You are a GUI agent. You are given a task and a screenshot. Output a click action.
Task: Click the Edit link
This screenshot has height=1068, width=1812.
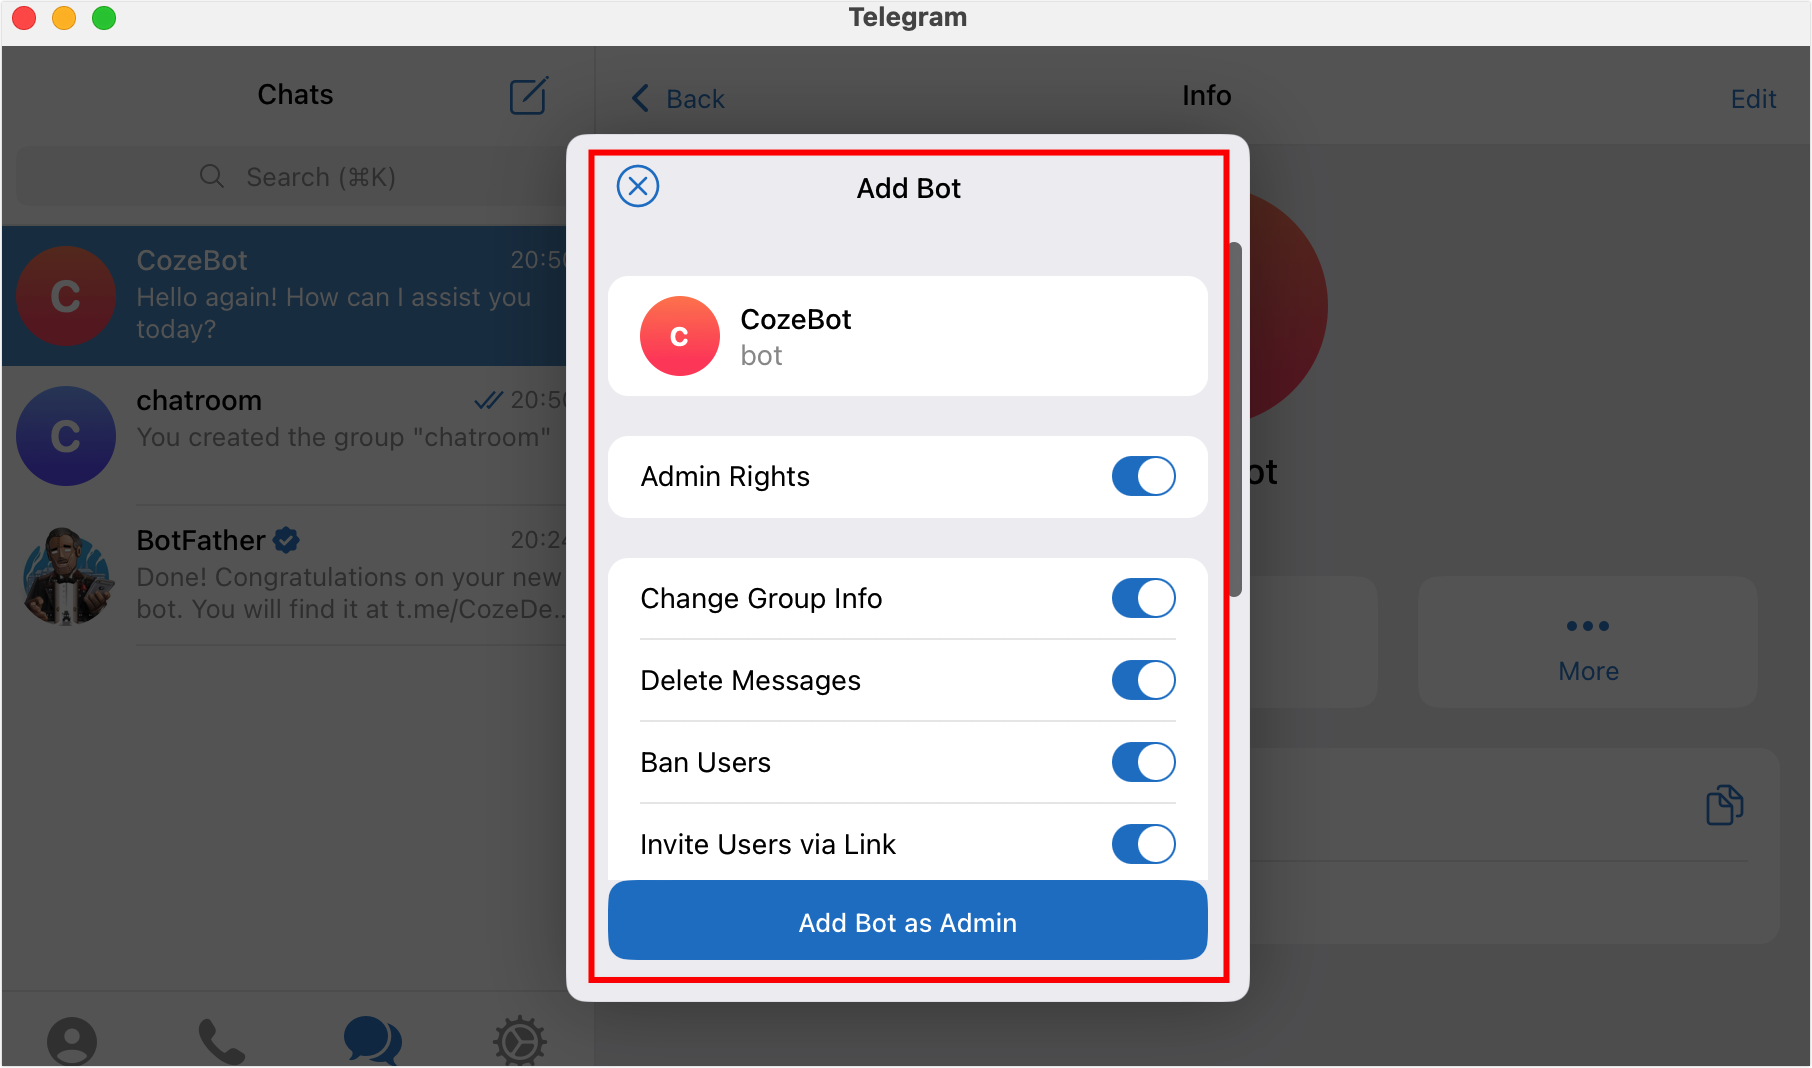pyautogui.click(x=1753, y=99)
